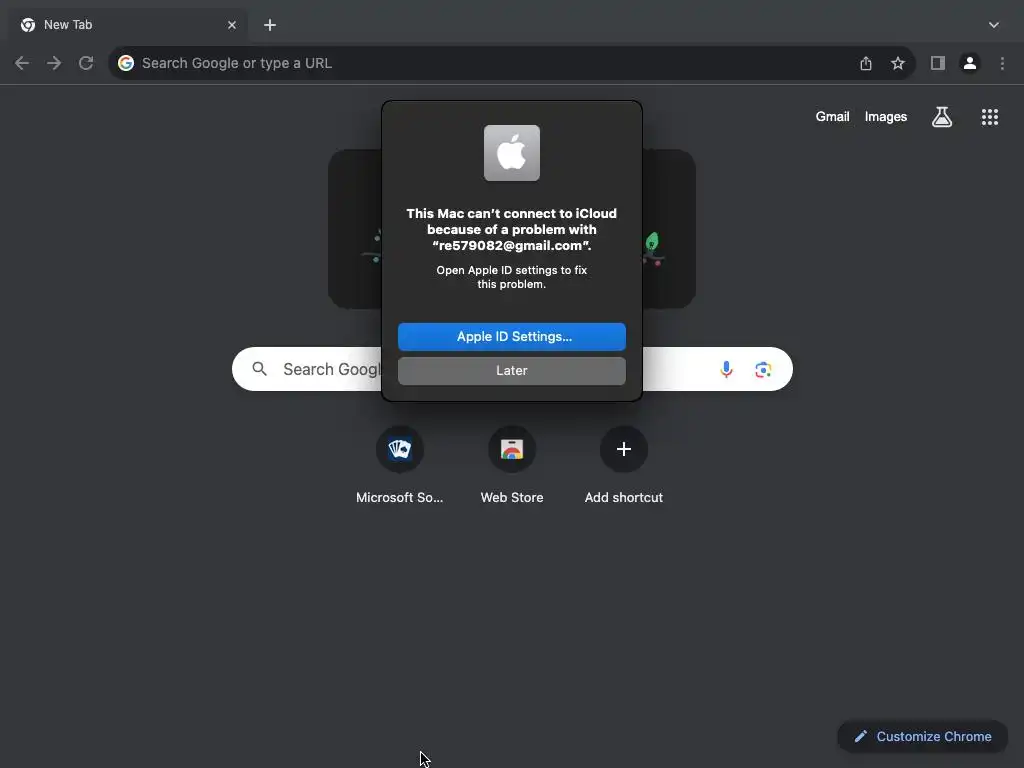
Task: Open the Gmail link
Action: (x=832, y=117)
